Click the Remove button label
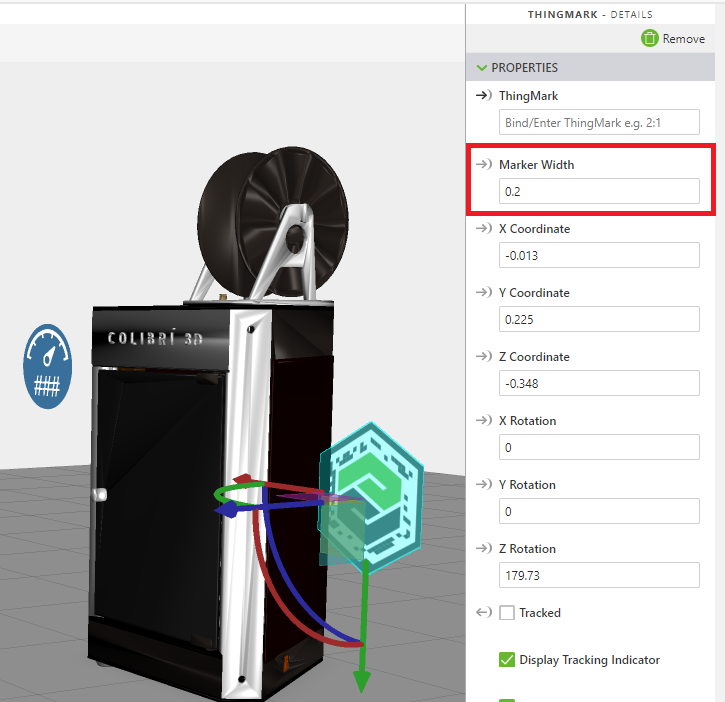 683,39
